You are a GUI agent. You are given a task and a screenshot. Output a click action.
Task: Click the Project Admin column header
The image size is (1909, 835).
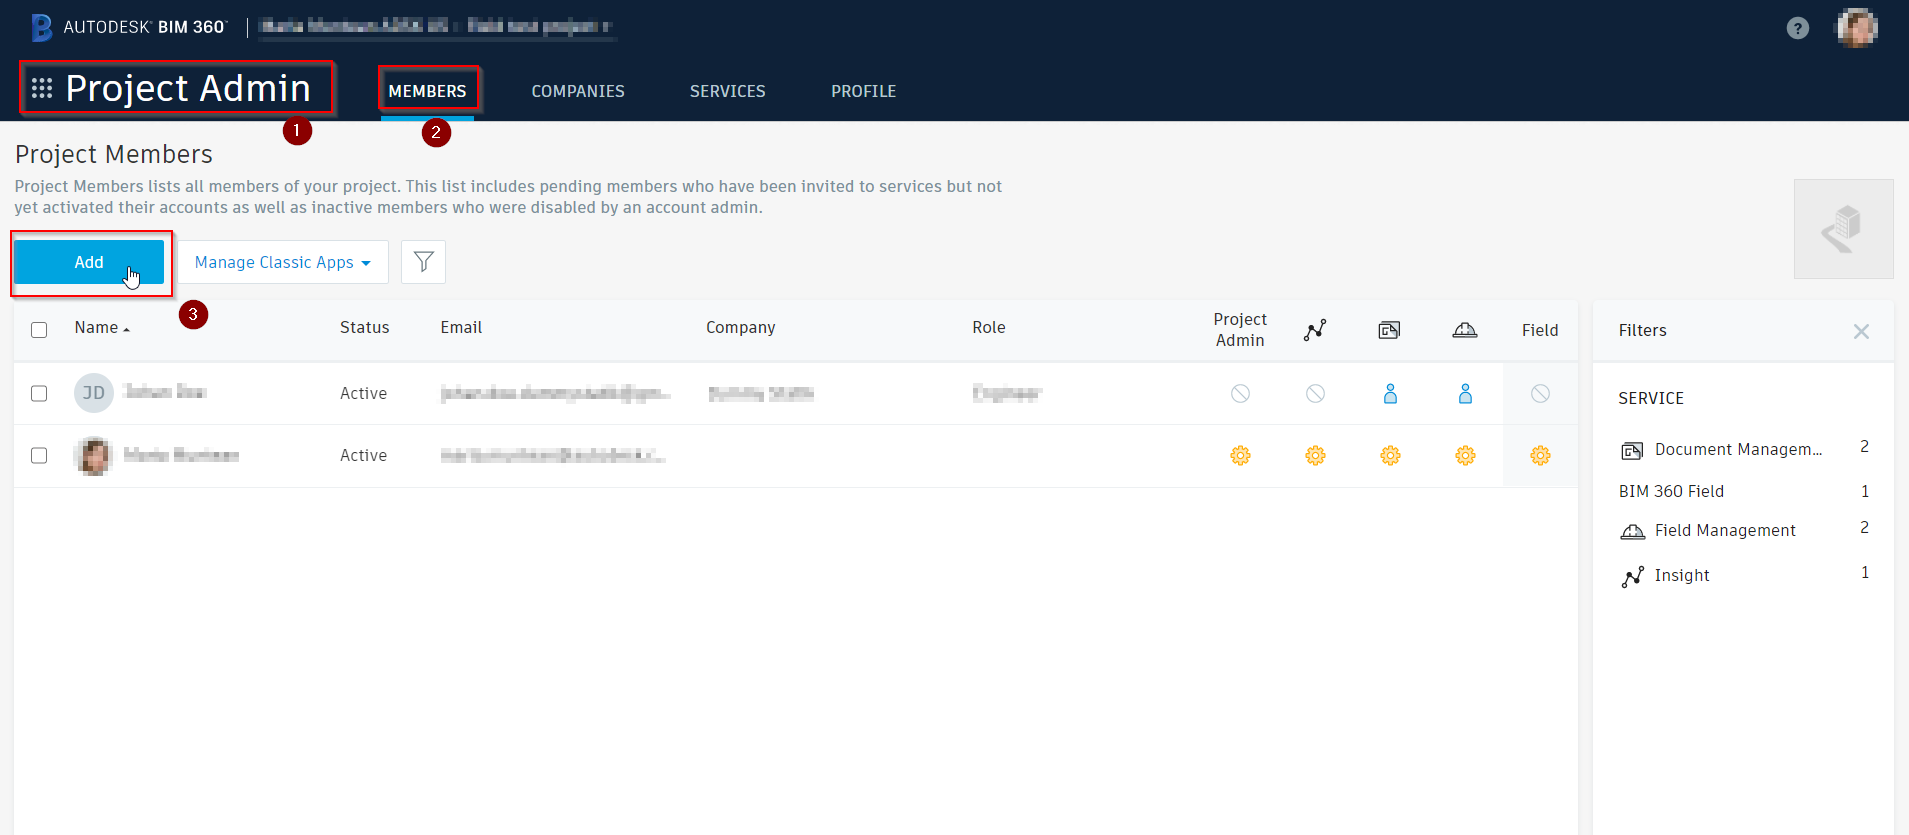1240,330
